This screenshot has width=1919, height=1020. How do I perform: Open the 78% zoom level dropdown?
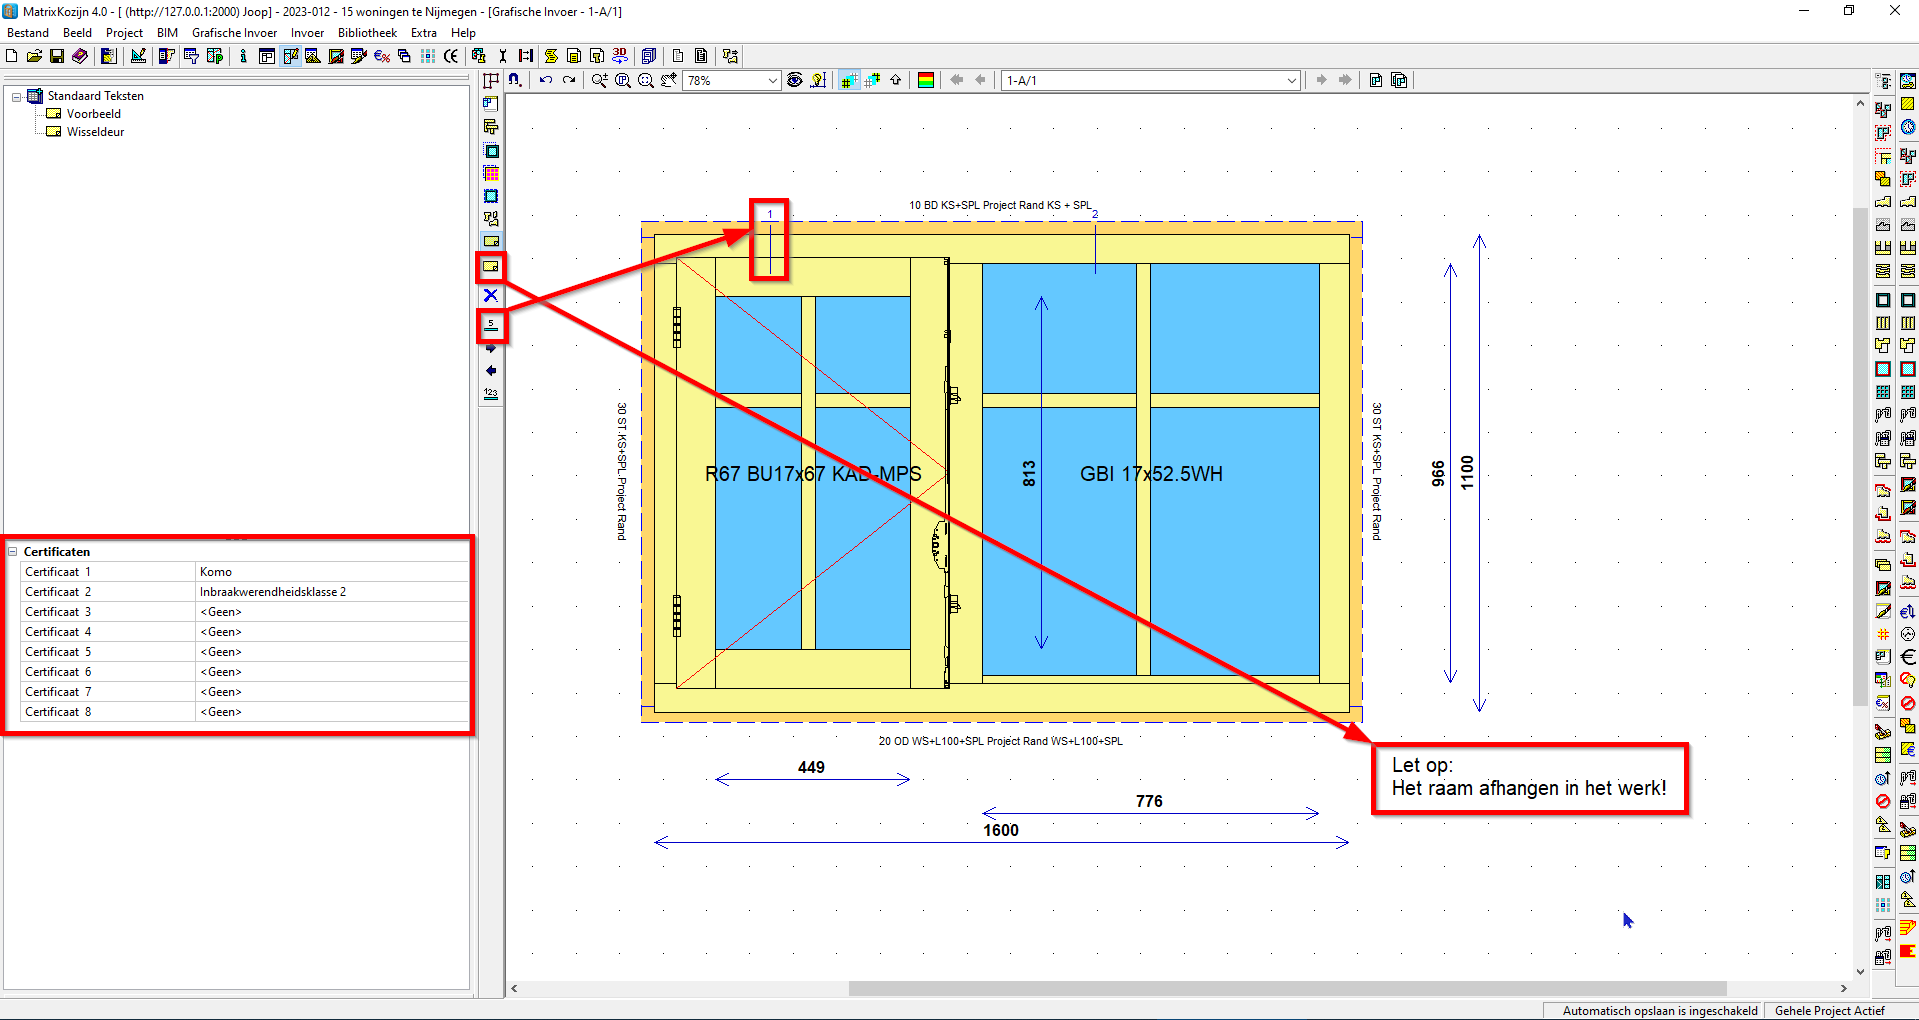(x=772, y=81)
